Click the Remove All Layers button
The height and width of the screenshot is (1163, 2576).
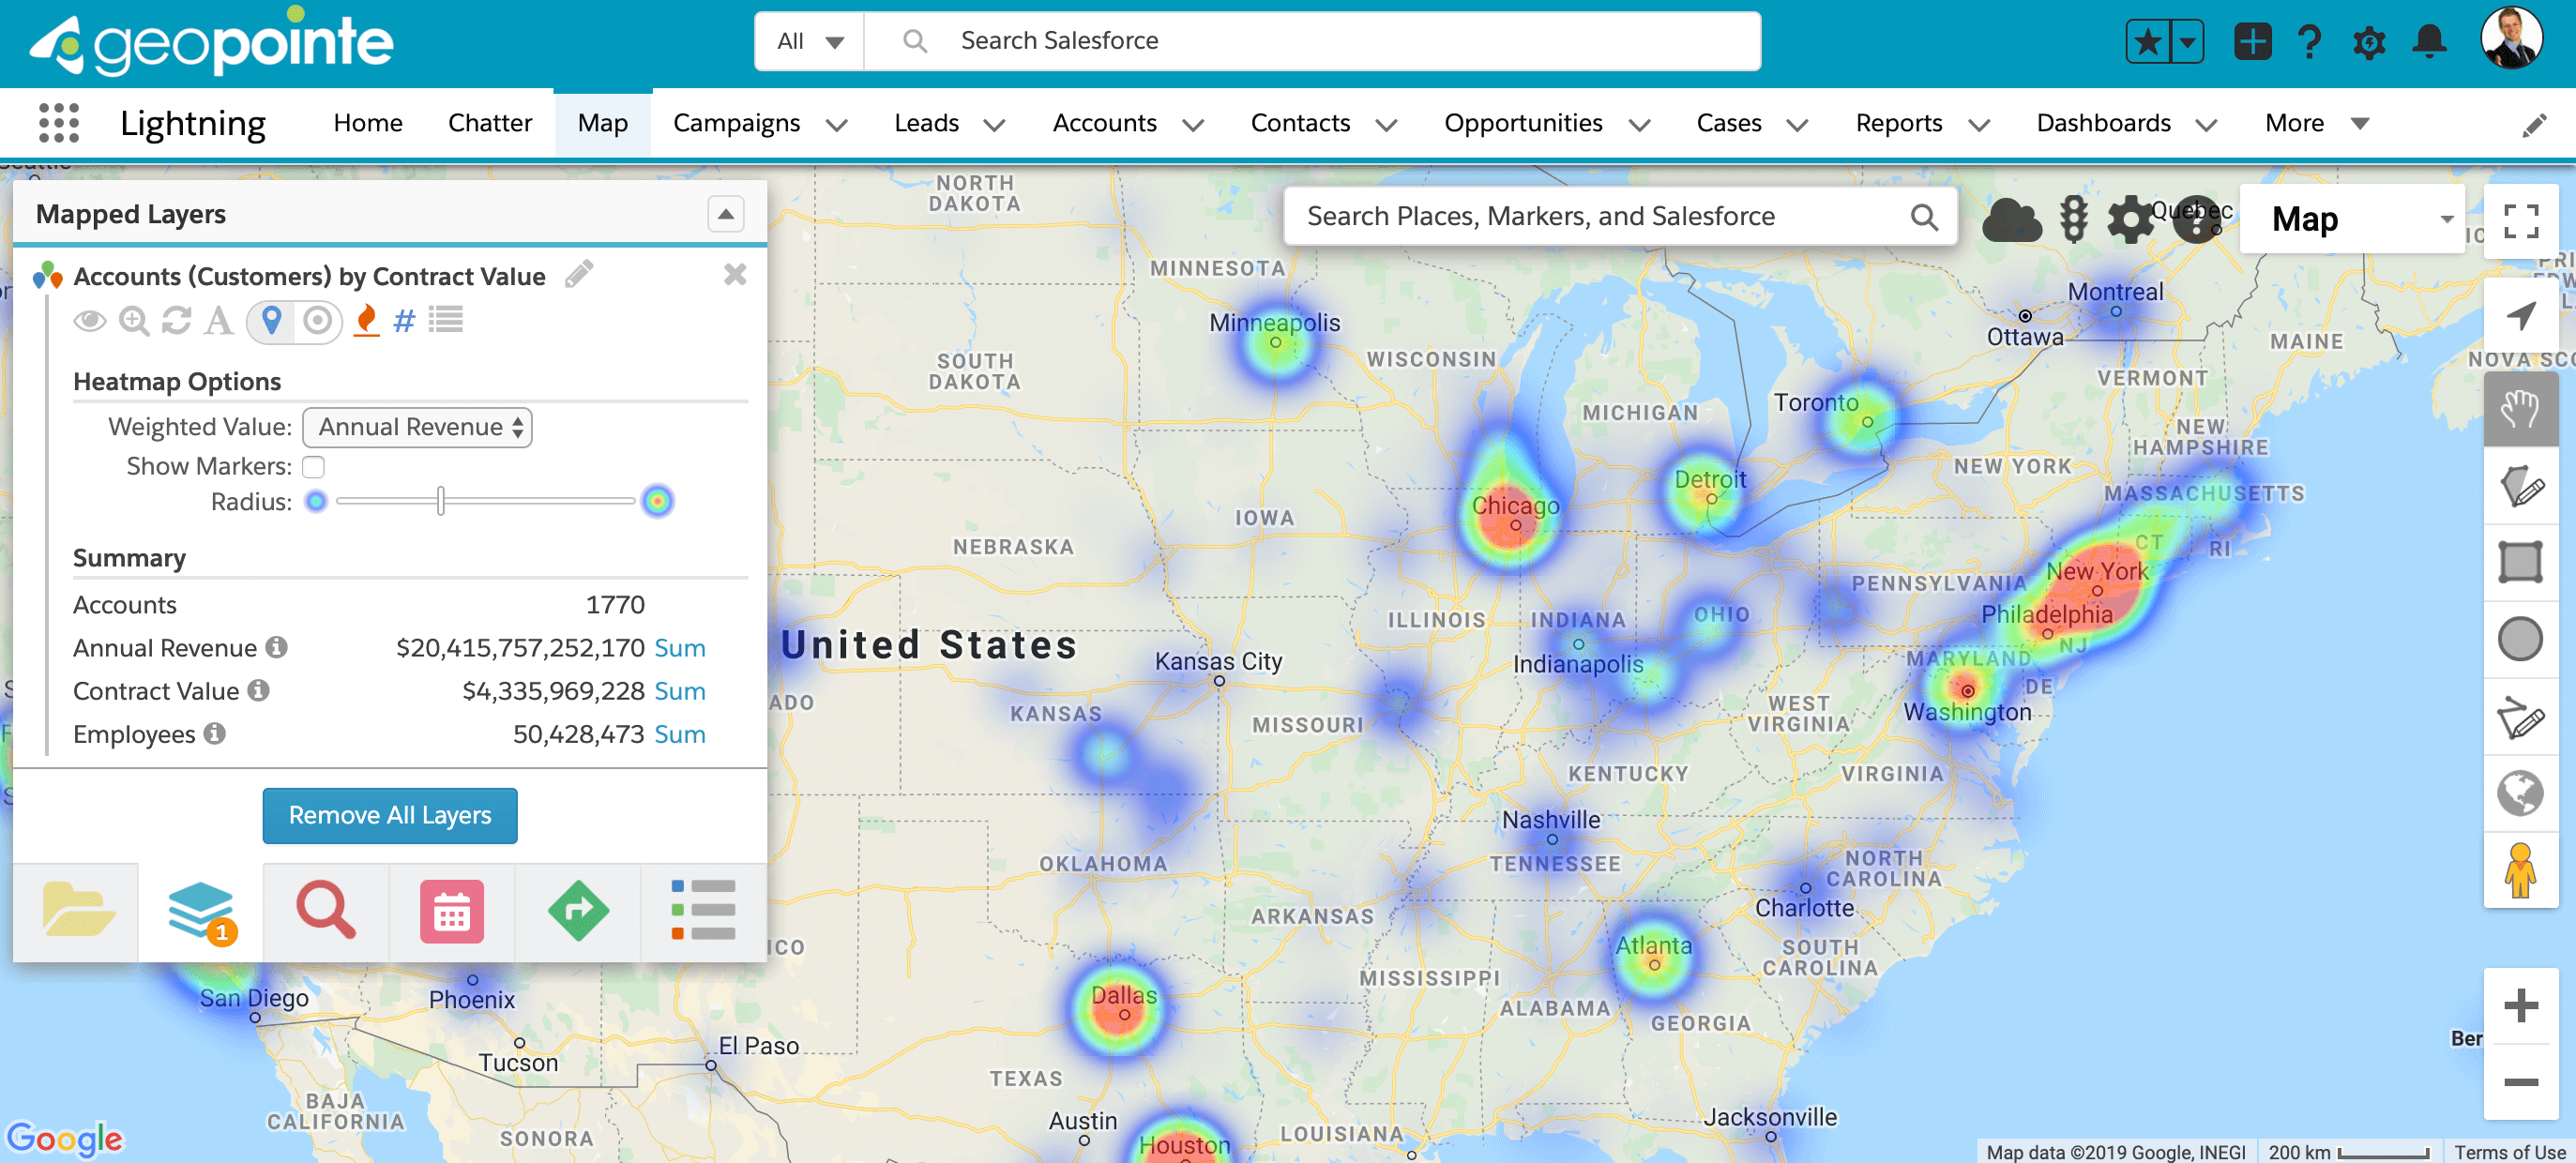390,815
